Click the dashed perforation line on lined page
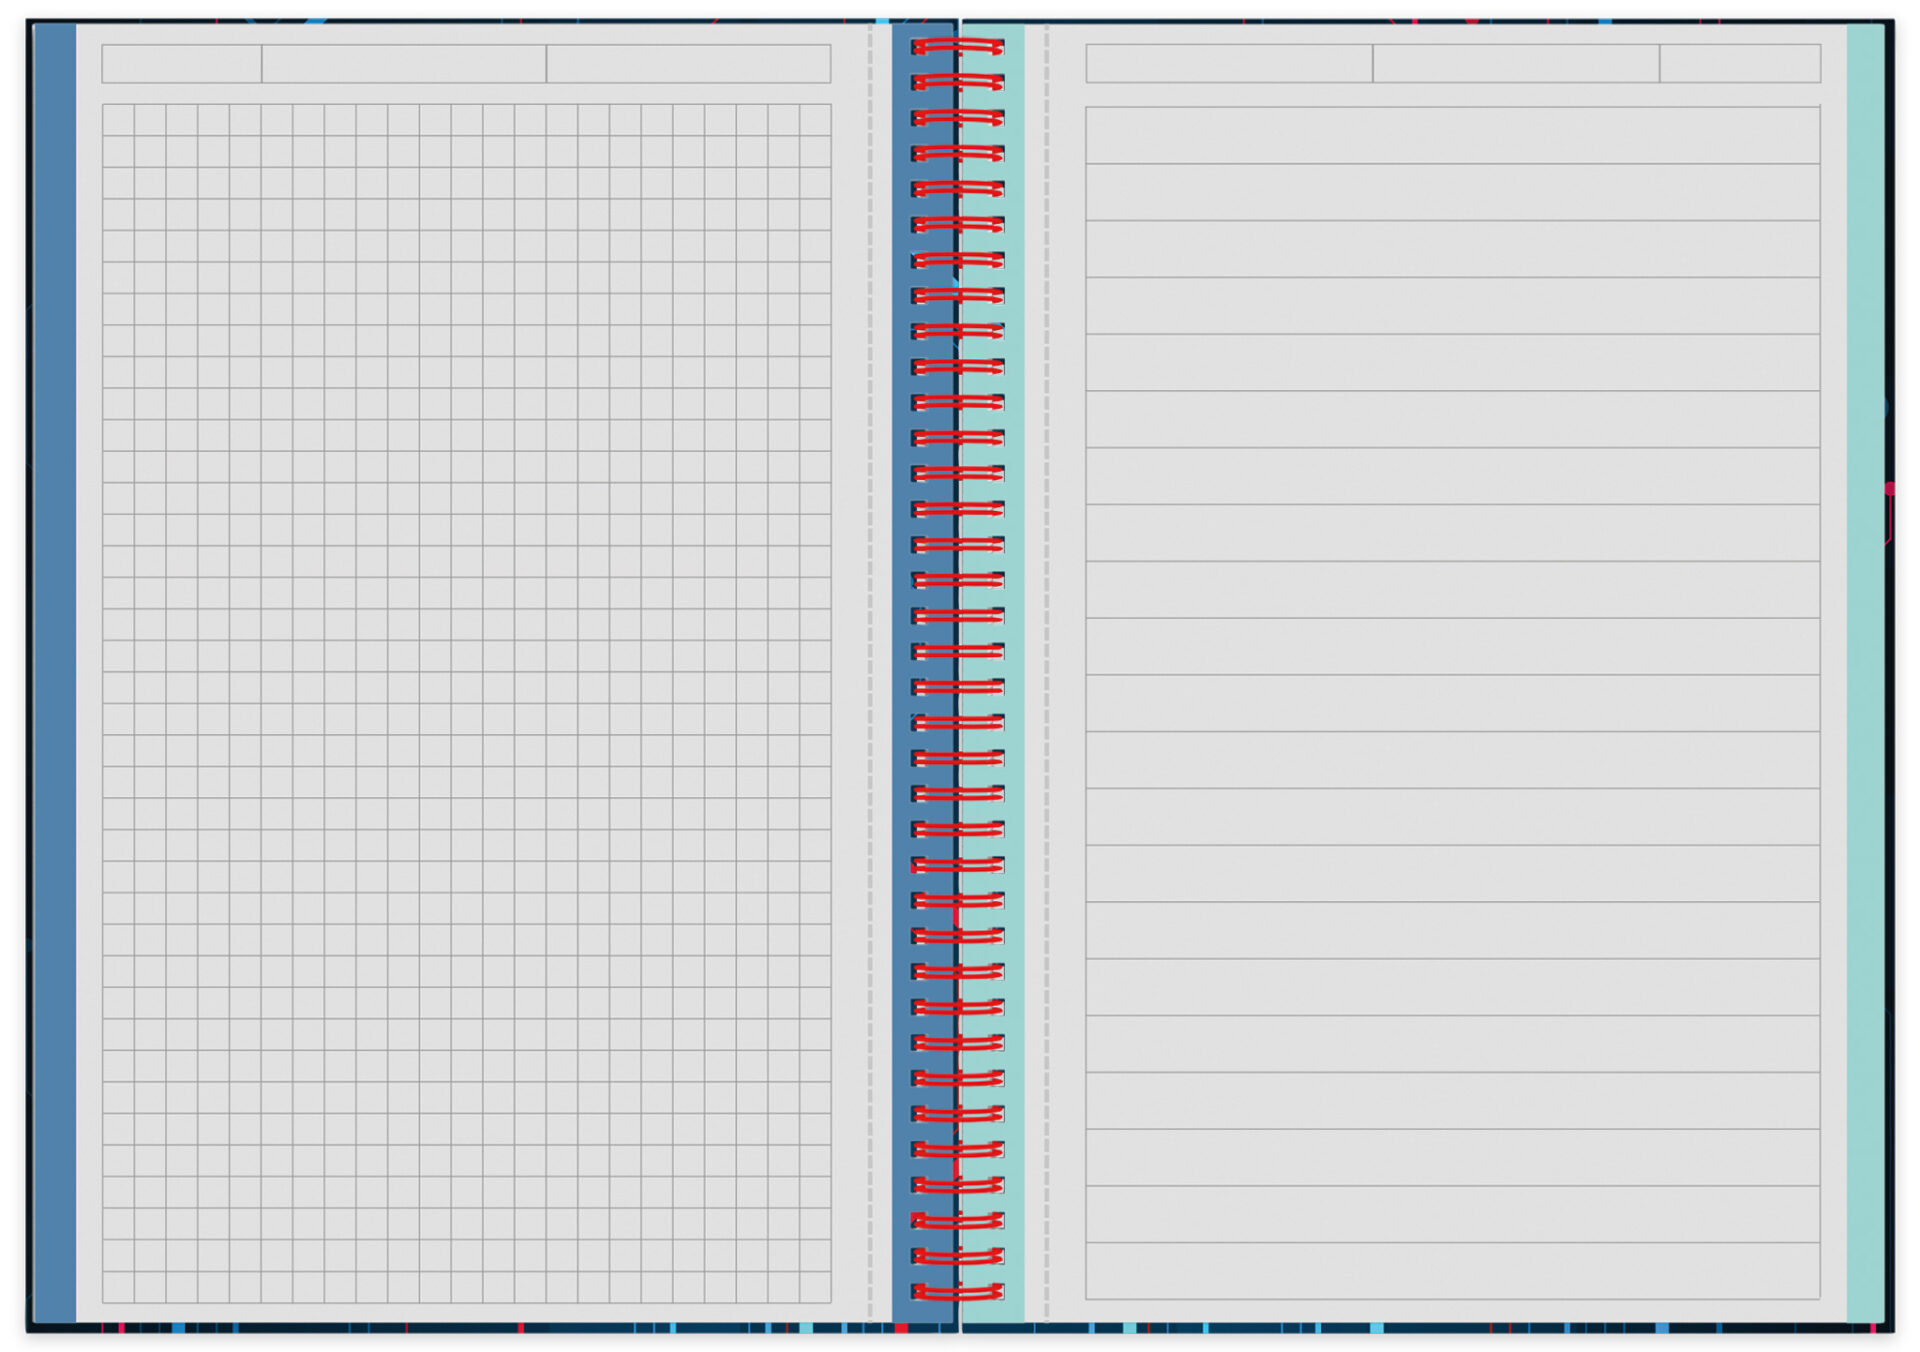The width and height of the screenshot is (1920, 1352). [x=1046, y=672]
